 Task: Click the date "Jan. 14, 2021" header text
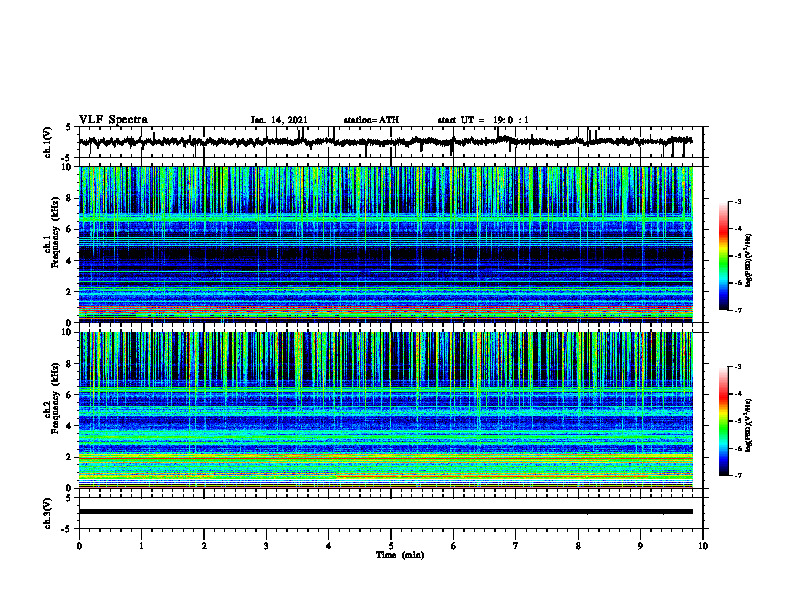pyautogui.click(x=279, y=120)
